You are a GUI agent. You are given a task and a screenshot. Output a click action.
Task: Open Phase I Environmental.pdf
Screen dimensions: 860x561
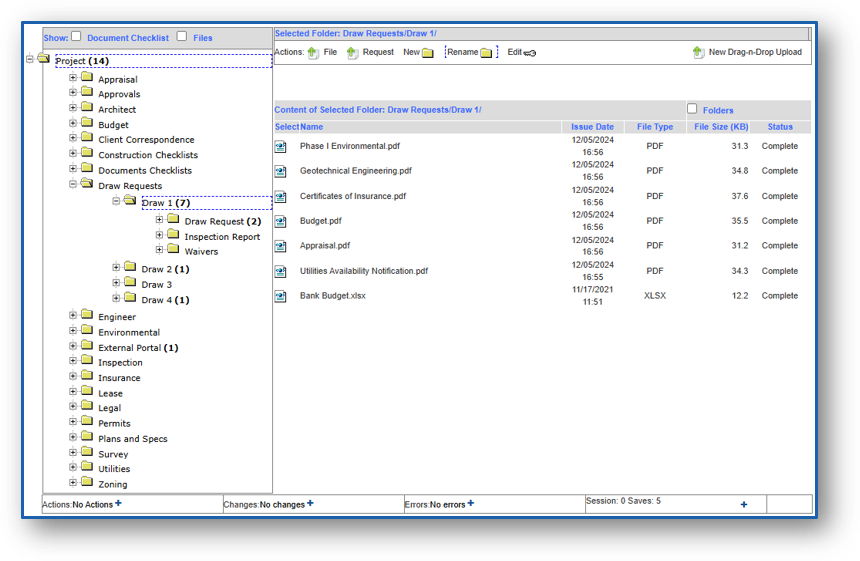pos(349,146)
